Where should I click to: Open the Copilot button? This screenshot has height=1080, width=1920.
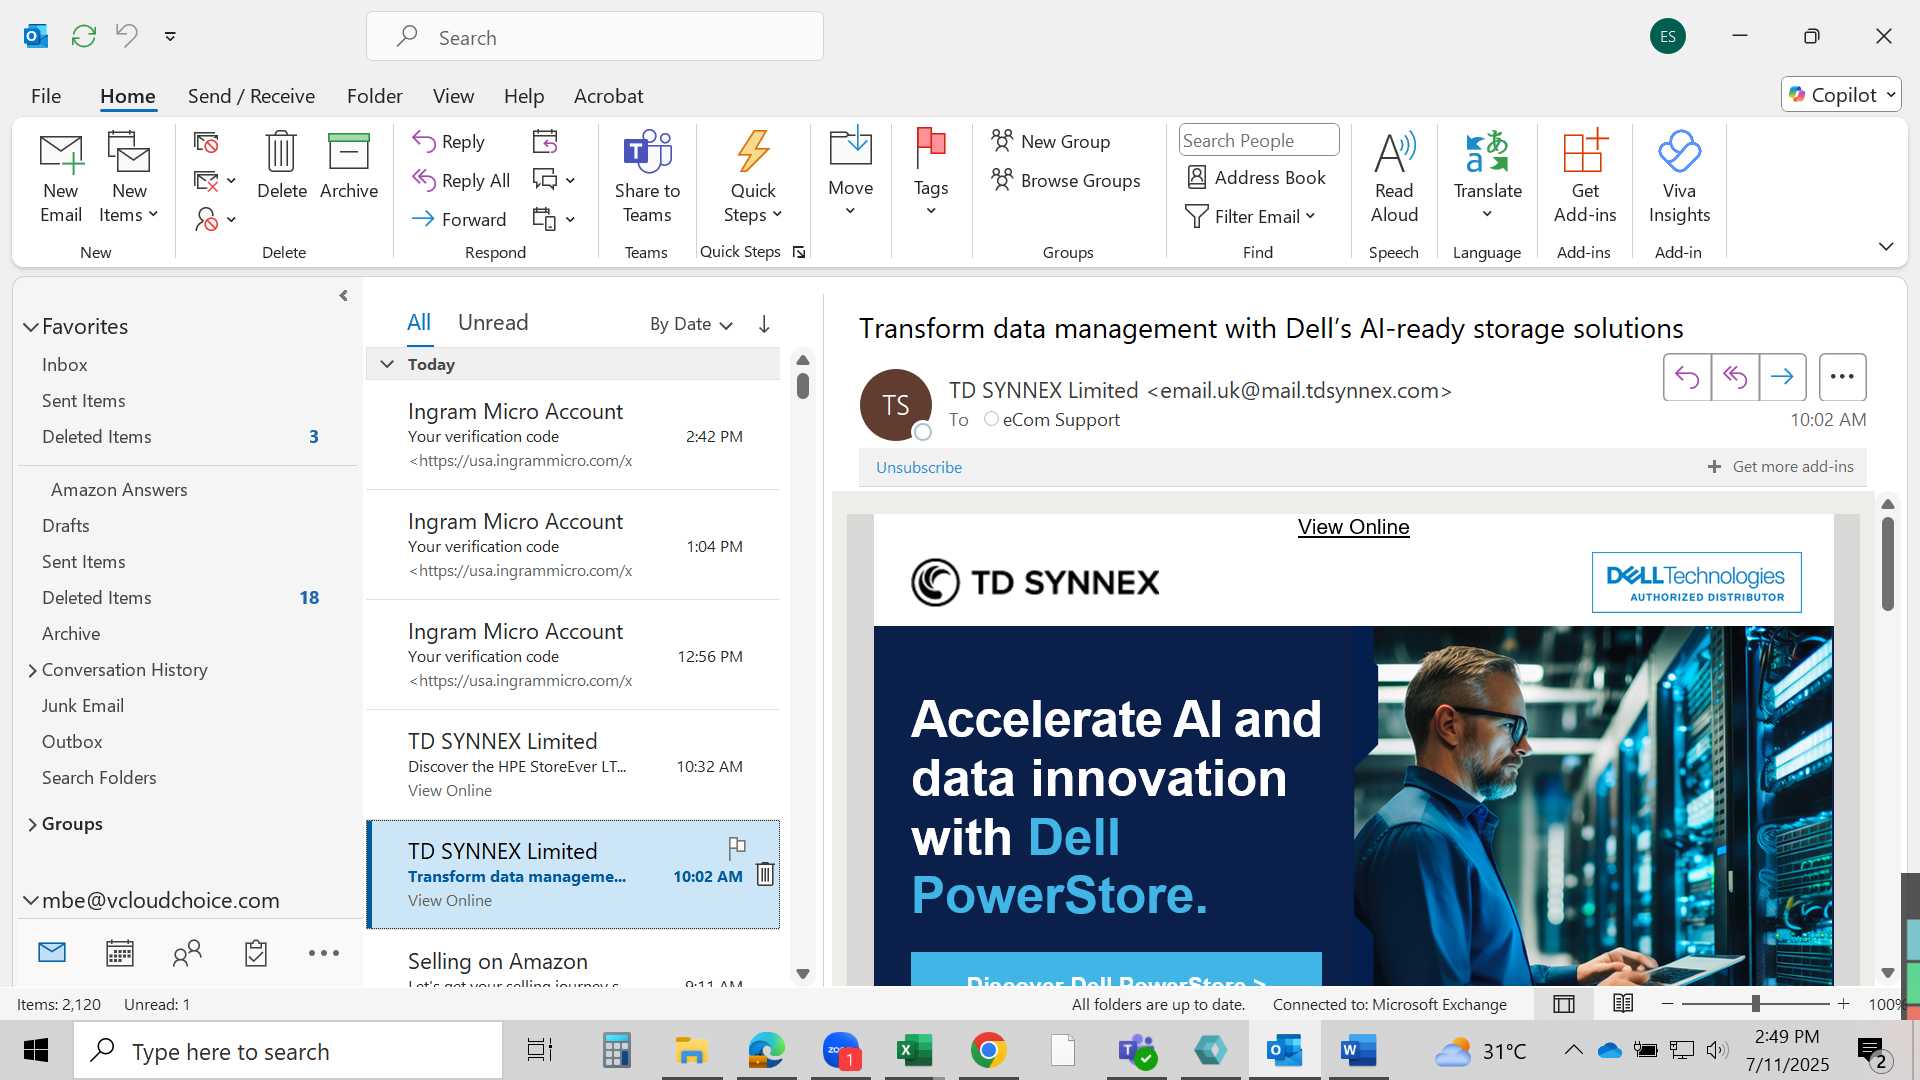1841,94
